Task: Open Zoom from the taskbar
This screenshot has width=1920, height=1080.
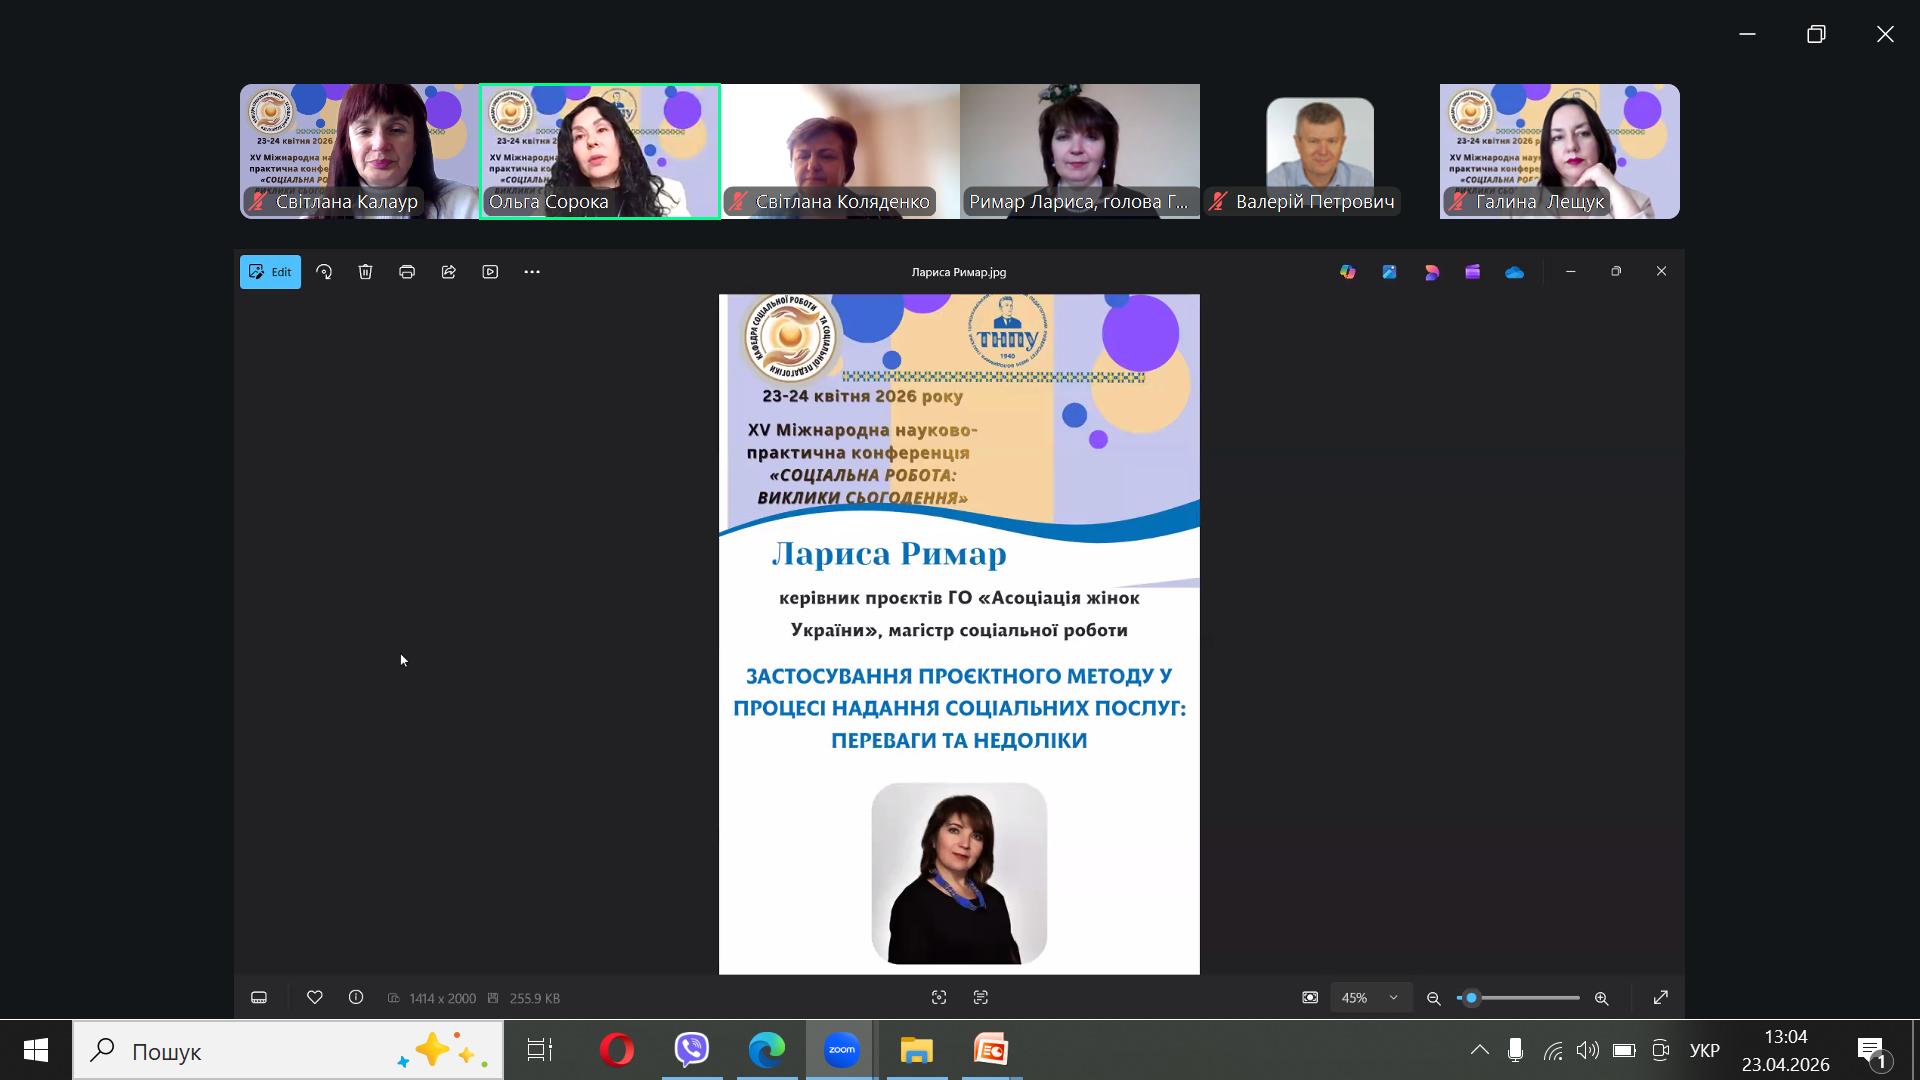Action: click(841, 1050)
